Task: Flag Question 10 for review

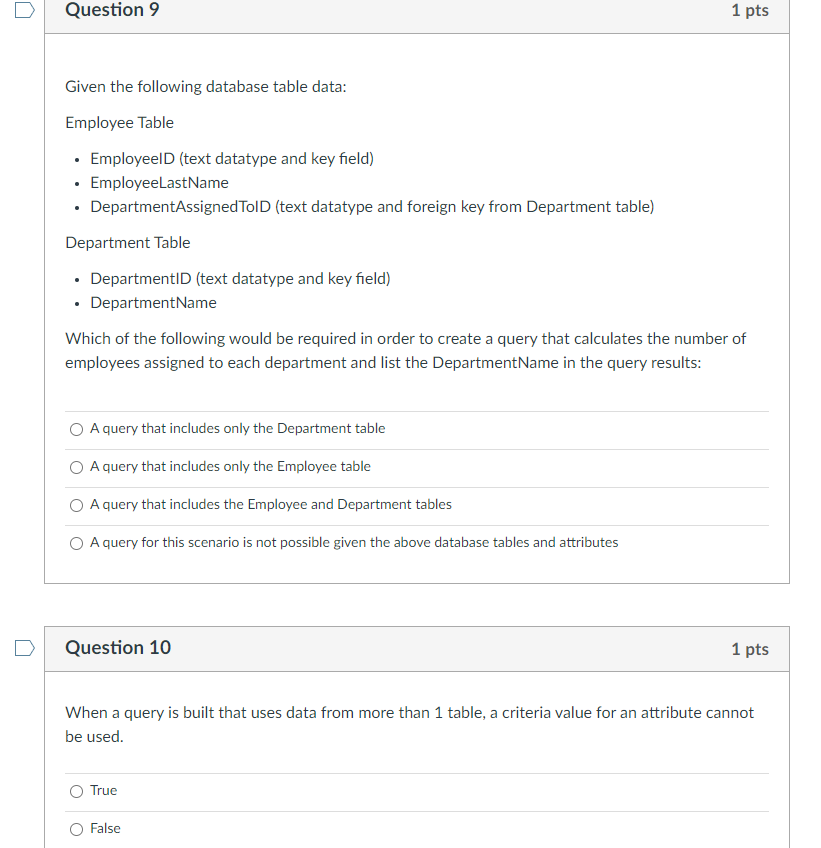Action: click(24, 648)
